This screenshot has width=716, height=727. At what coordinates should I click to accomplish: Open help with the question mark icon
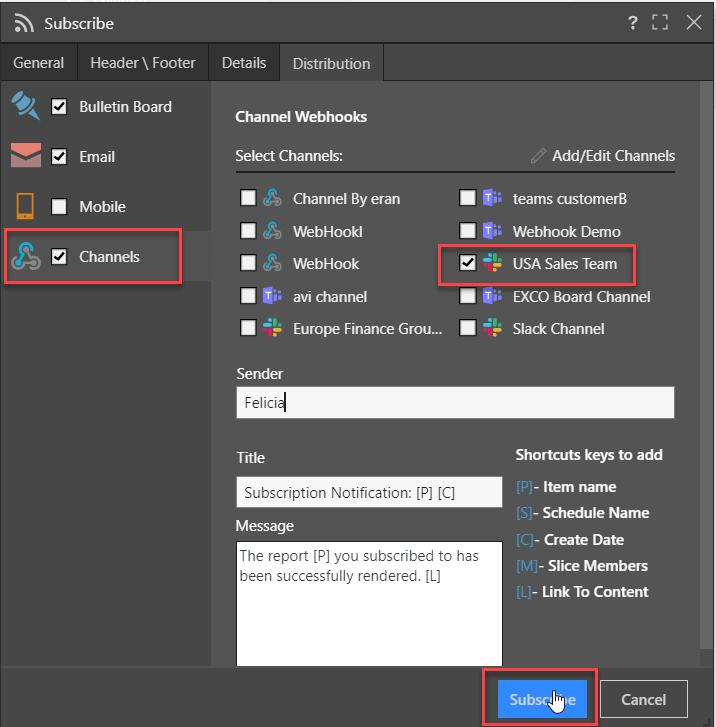pos(633,22)
